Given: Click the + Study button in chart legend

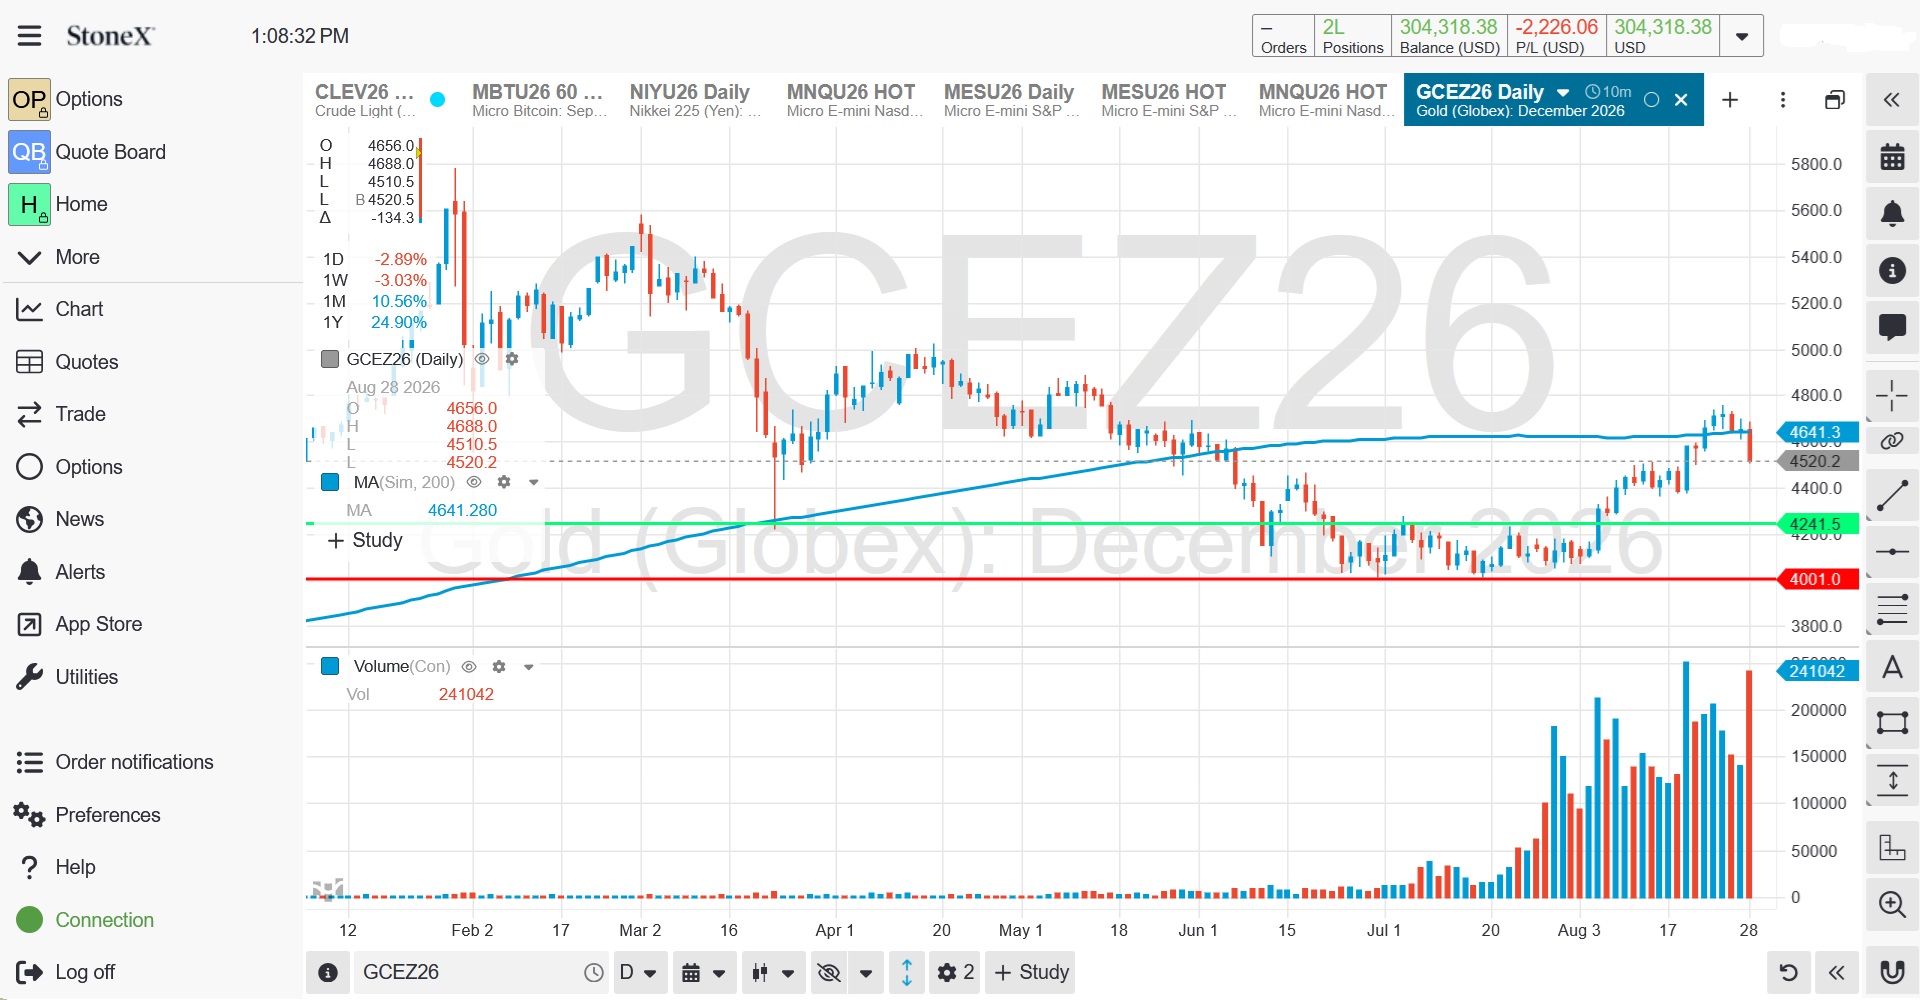Looking at the screenshot, I should pyautogui.click(x=365, y=541).
